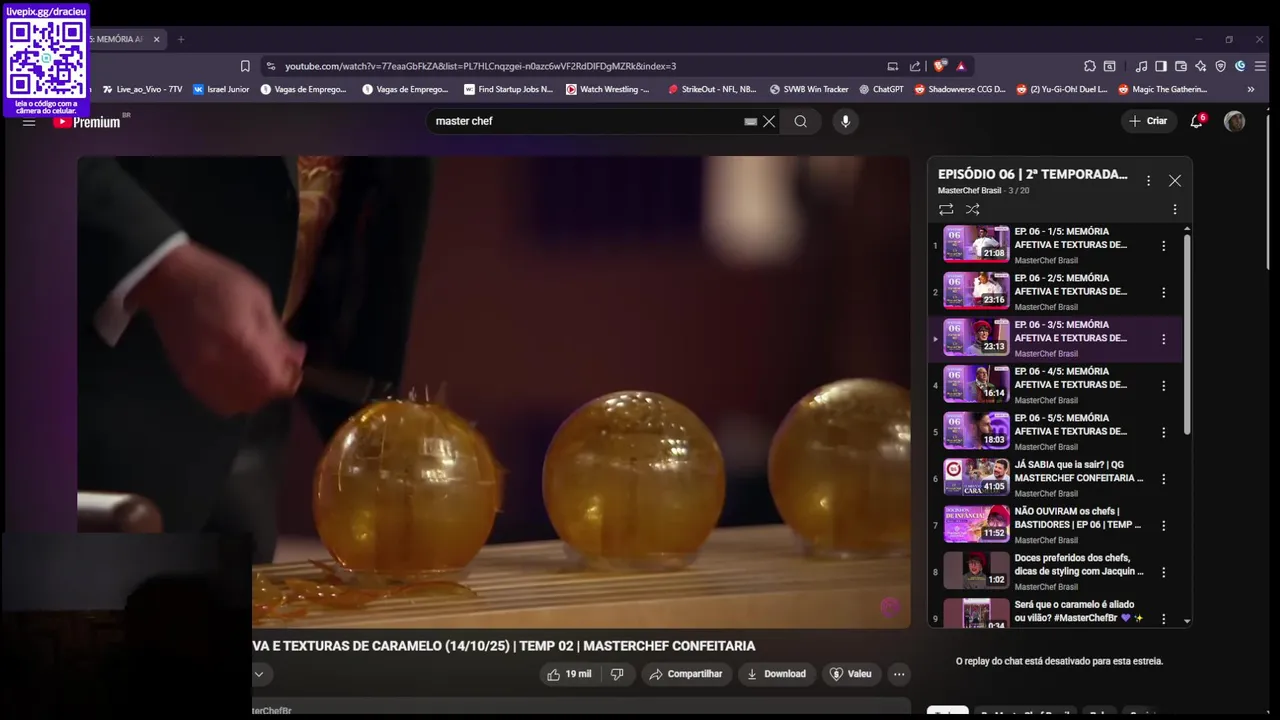This screenshot has width=1280, height=720.
Task: Open the notifications bell
Action: click(1196, 121)
